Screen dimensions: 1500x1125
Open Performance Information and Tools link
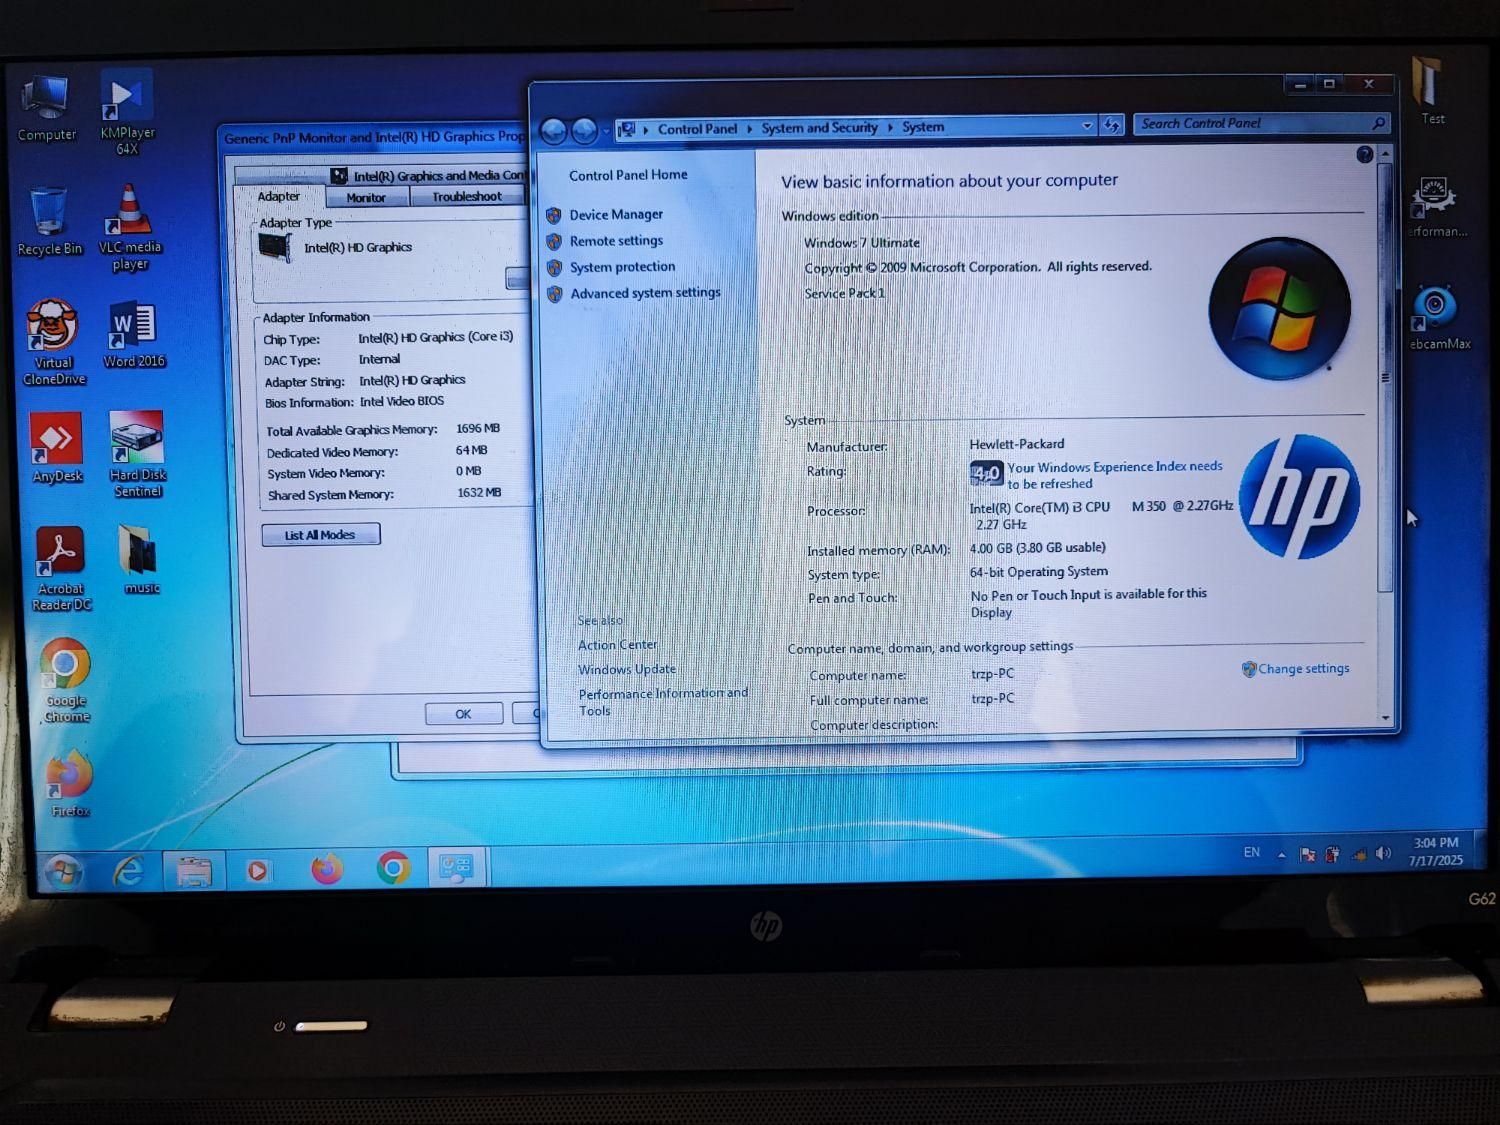tap(663, 702)
